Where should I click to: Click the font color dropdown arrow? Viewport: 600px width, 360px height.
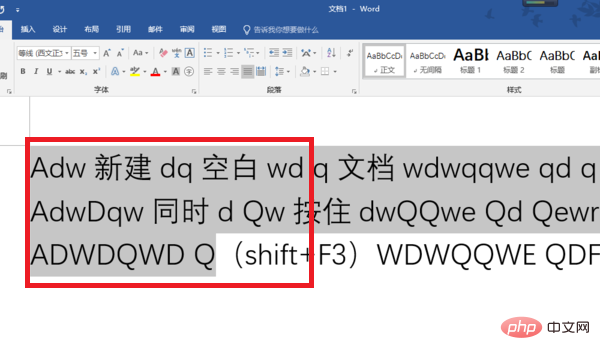click(165, 72)
